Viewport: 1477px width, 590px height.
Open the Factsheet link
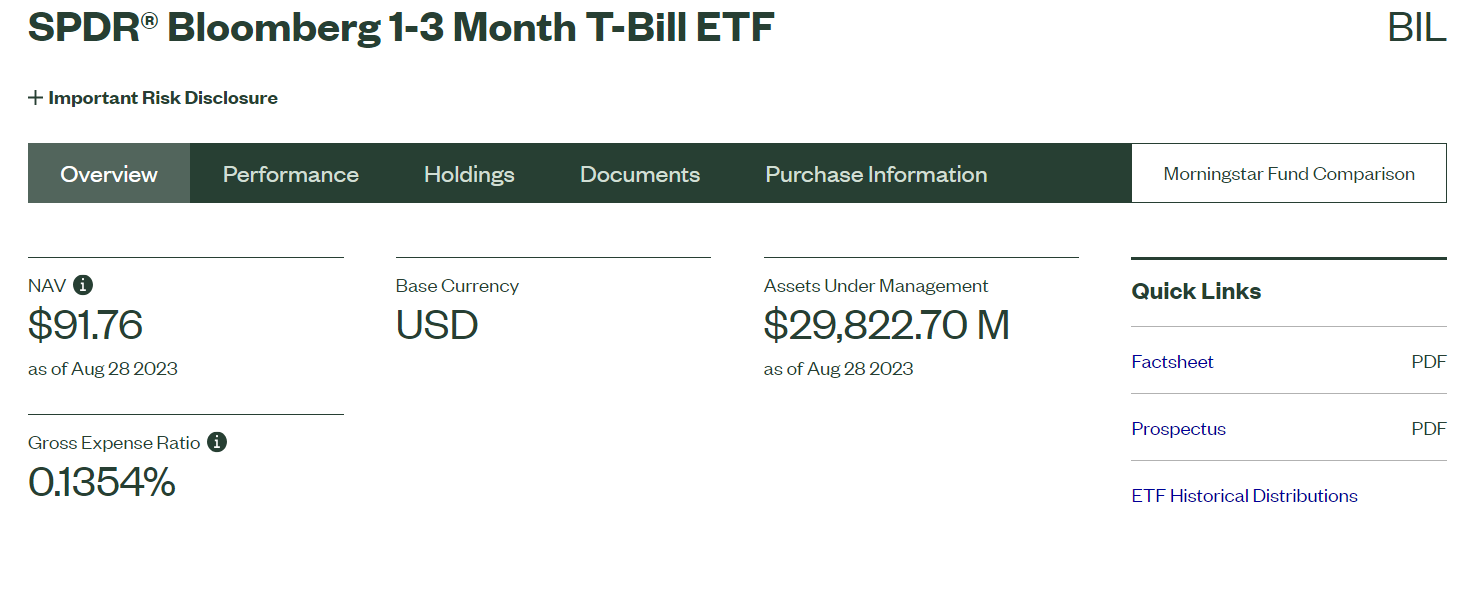coord(1172,362)
